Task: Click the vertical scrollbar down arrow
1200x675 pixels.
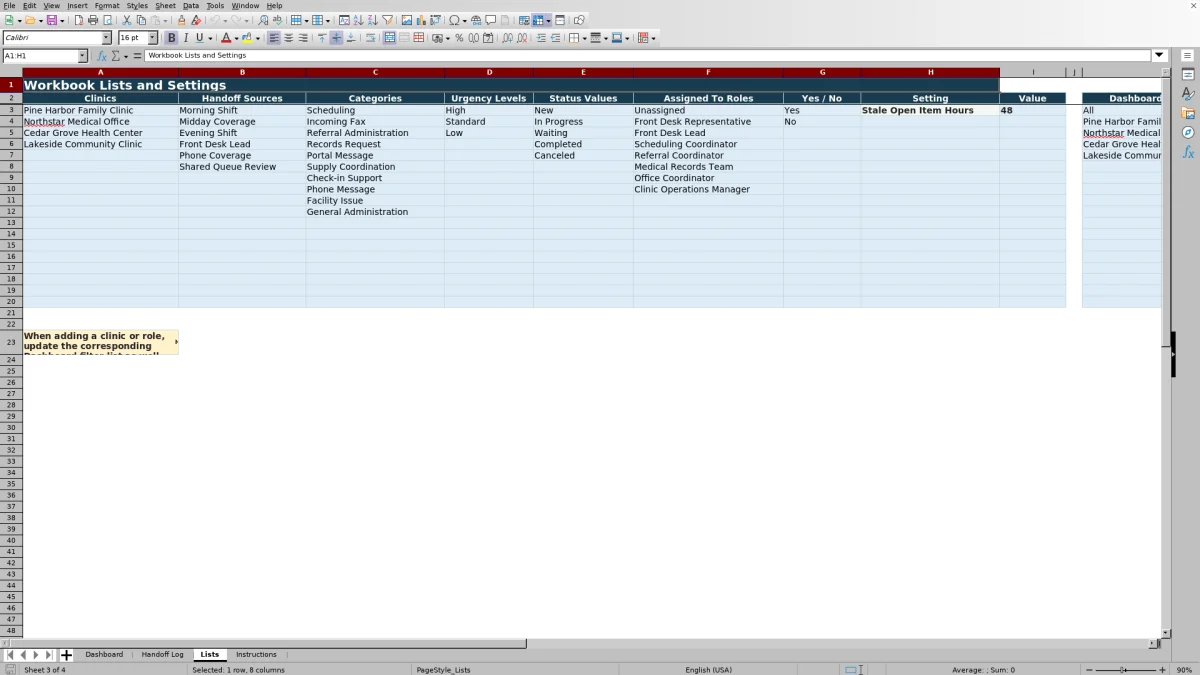Action: (x=1165, y=633)
